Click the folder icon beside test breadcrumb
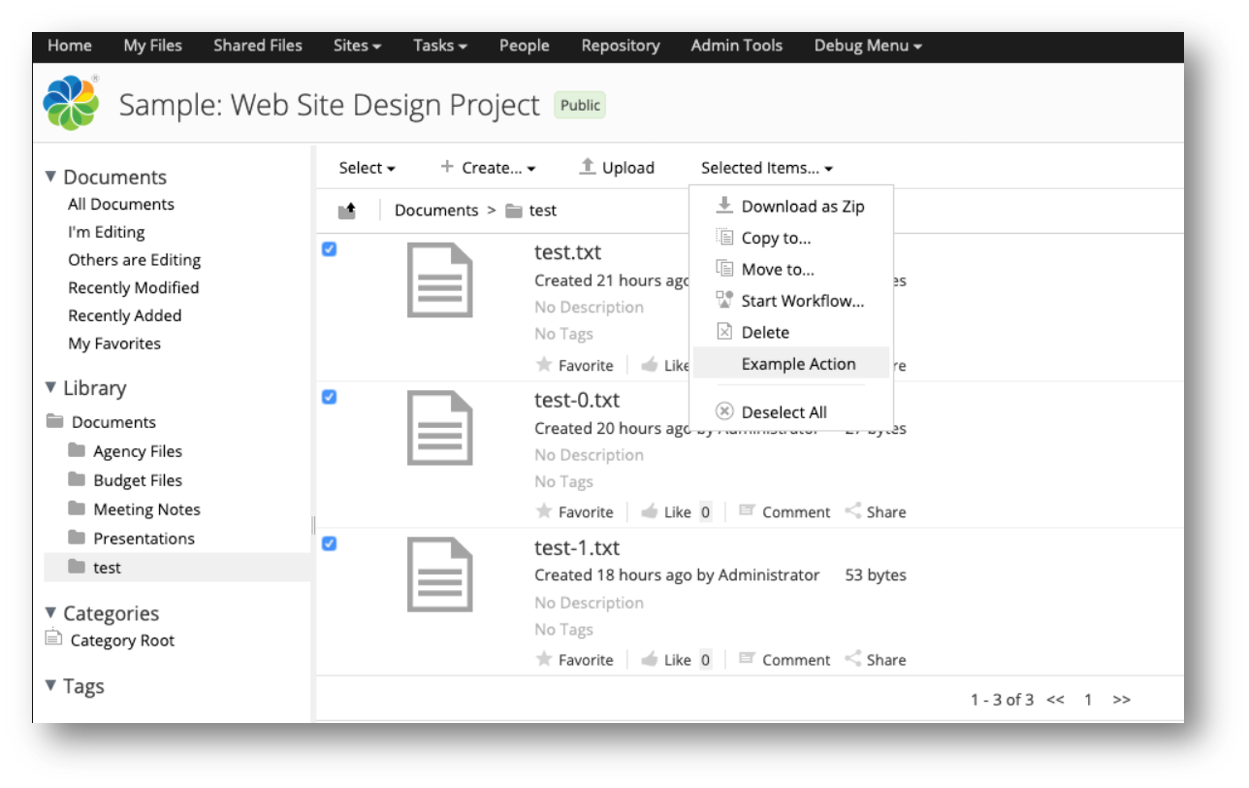Screen dimensions: 1249x788 coord(514,210)
